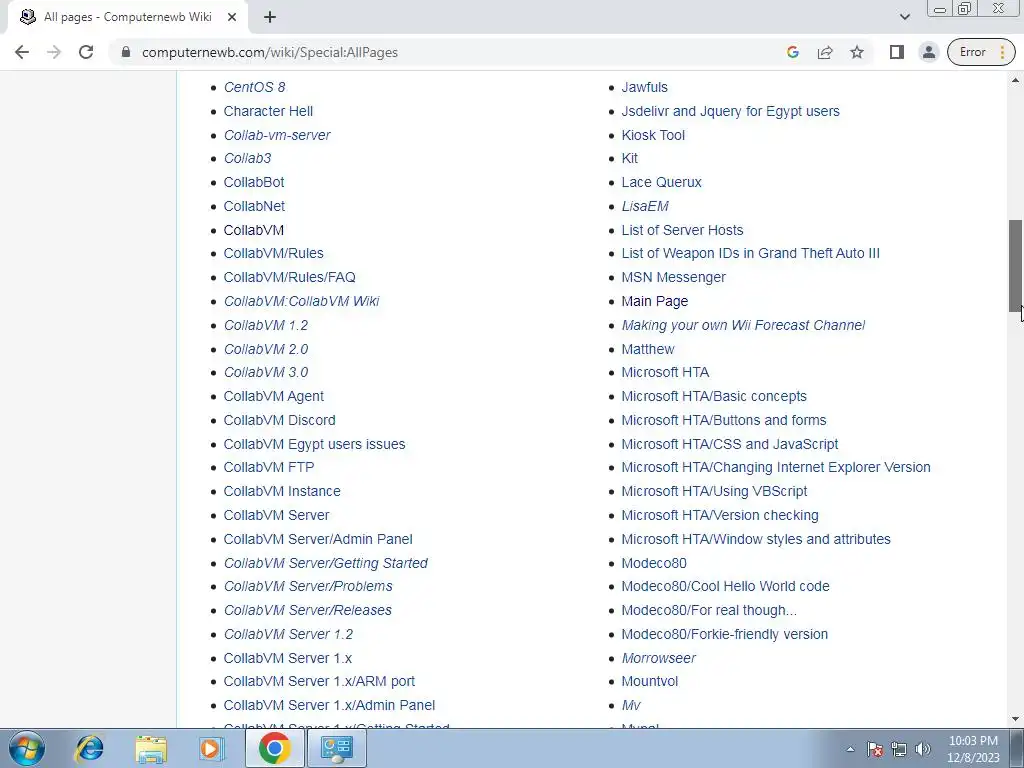Screen dimensions: 1024x768
Task: Open Making your own Wii Forecast Channel
Action: pyautogui.click(x=743, y=325)
